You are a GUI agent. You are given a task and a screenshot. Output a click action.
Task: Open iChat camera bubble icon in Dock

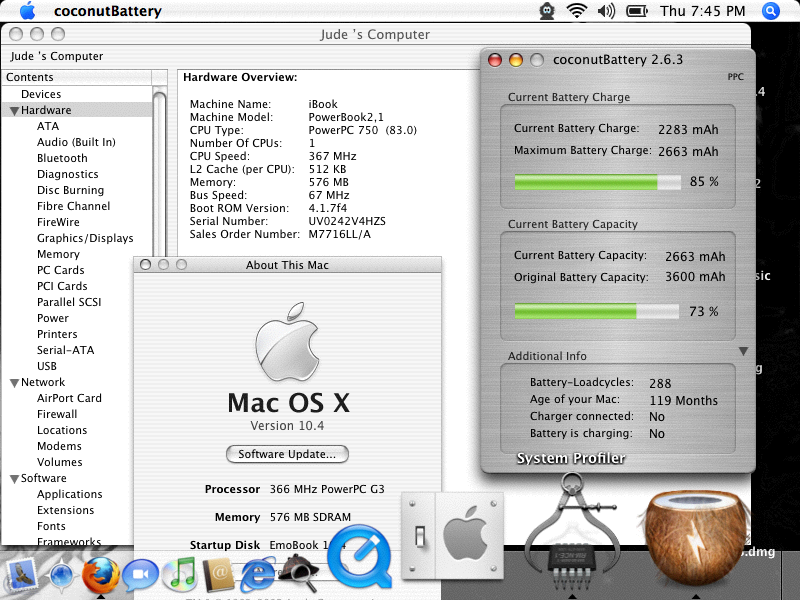coord(141,576)
